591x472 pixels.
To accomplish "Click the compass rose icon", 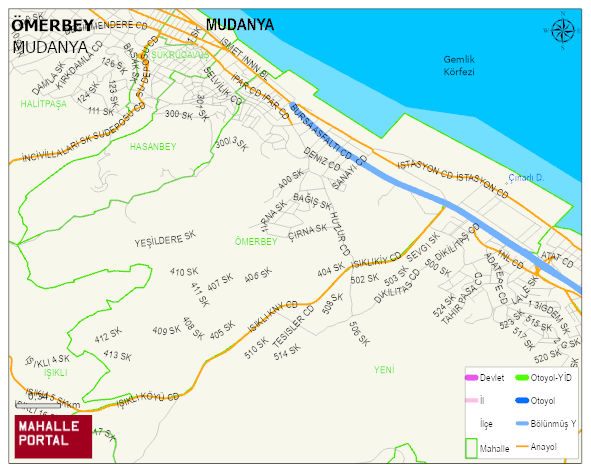I will (563, 31).
